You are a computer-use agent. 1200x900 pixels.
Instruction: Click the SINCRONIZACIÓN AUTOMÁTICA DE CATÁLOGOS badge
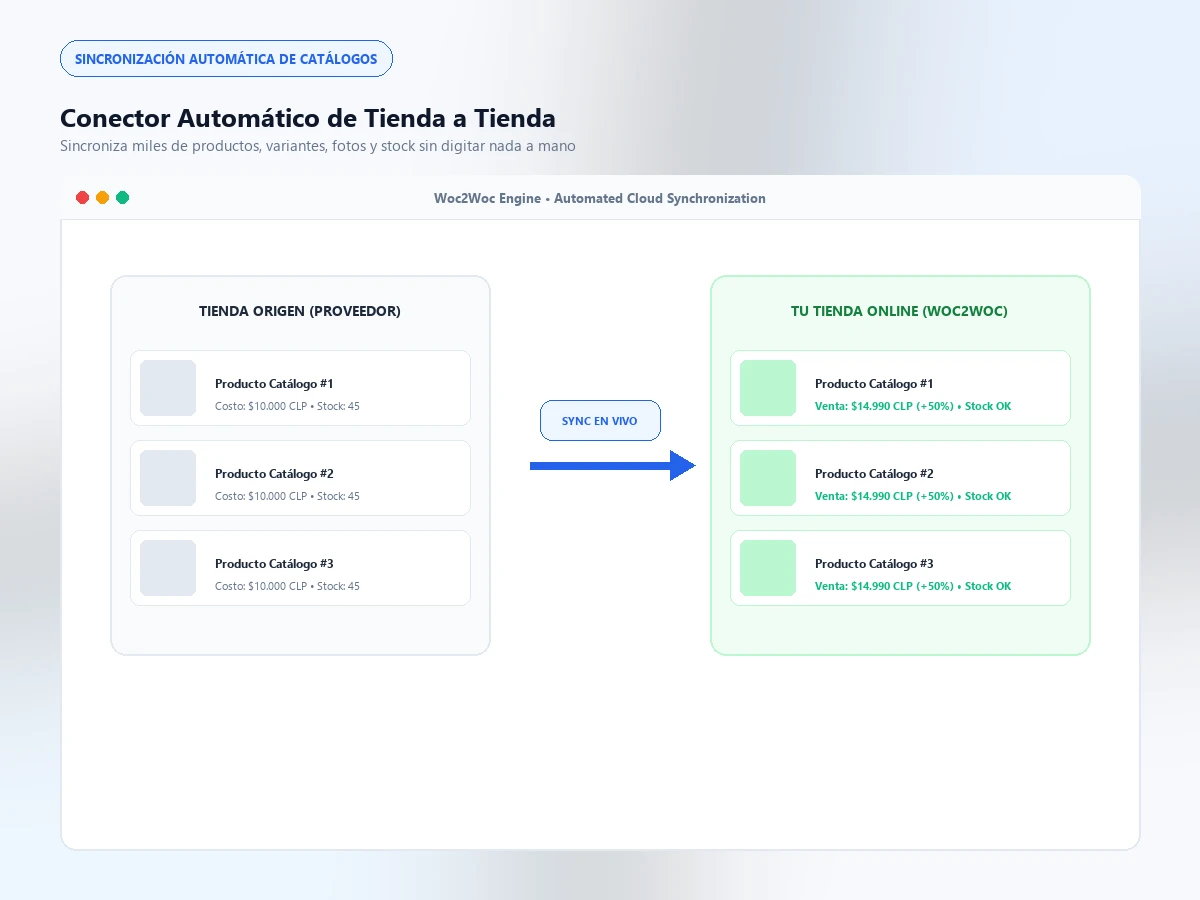(x=226, y=59)
